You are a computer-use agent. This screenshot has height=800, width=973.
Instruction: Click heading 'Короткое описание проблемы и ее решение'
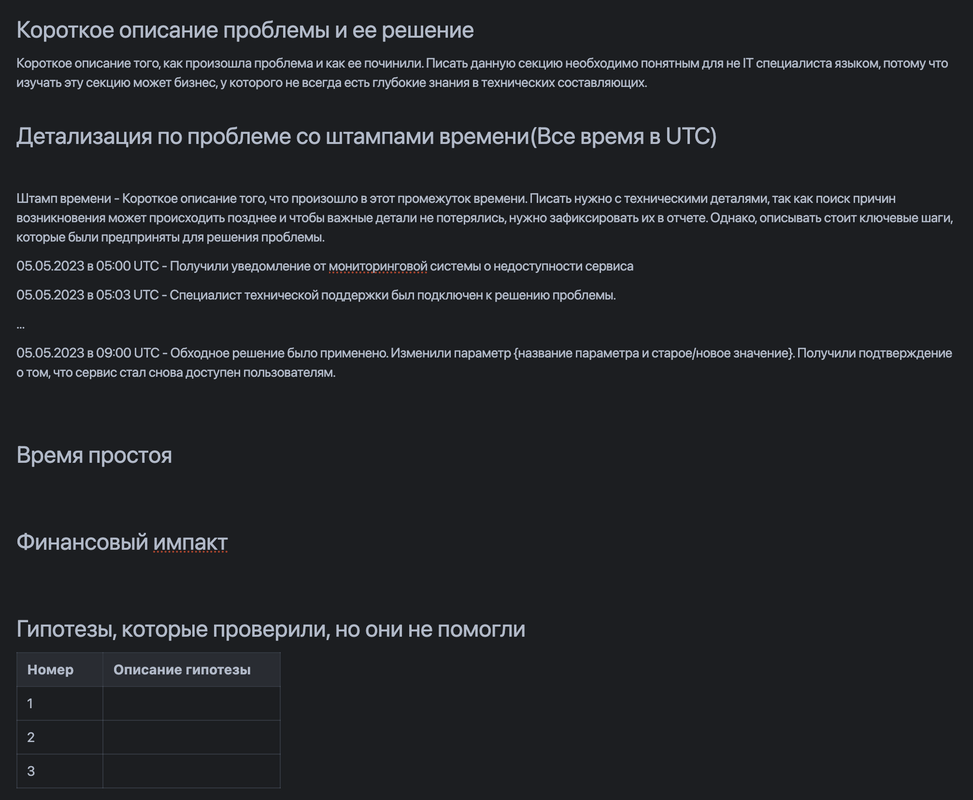pos(245,30)
